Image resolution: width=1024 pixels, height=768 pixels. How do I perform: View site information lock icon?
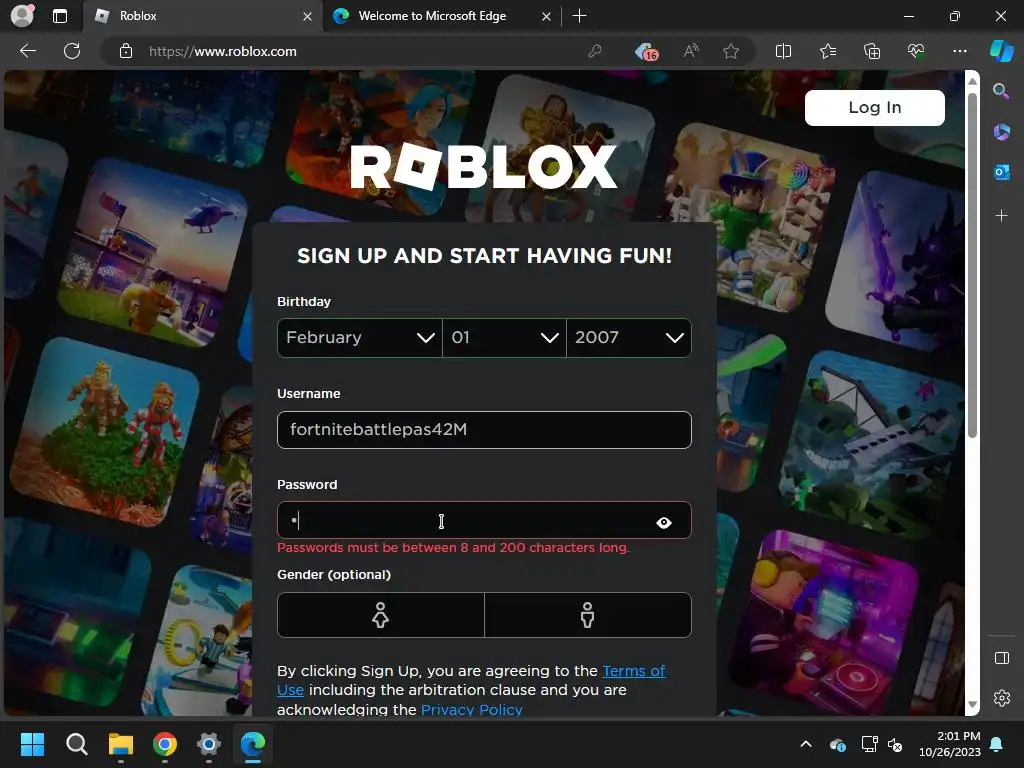pyautogui.click(x=126, y=51)
